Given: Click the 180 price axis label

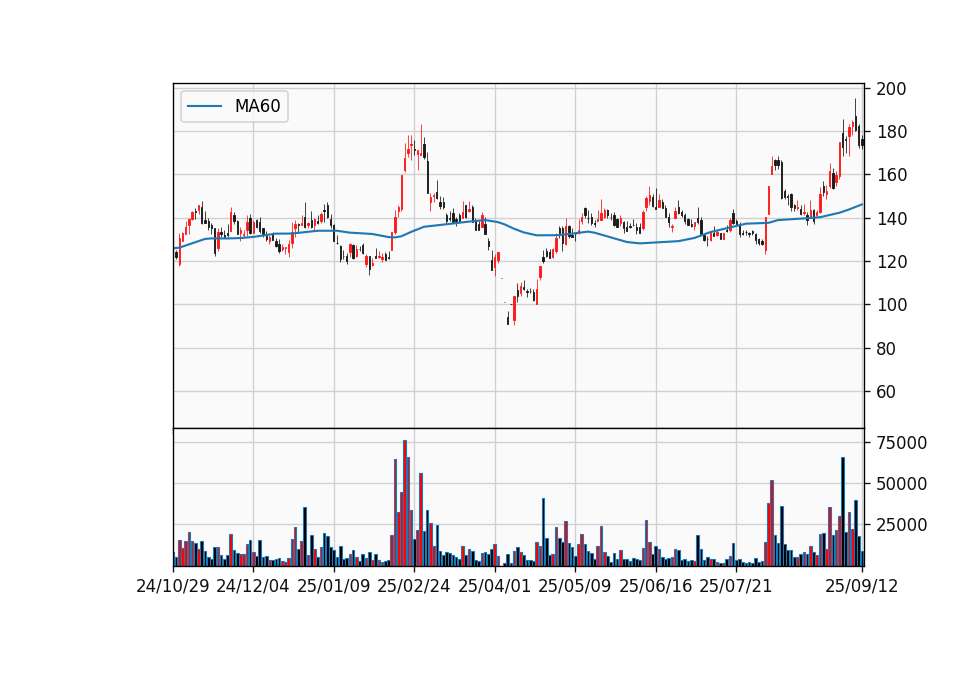Looking at the screenshot, I should point(891,132).
